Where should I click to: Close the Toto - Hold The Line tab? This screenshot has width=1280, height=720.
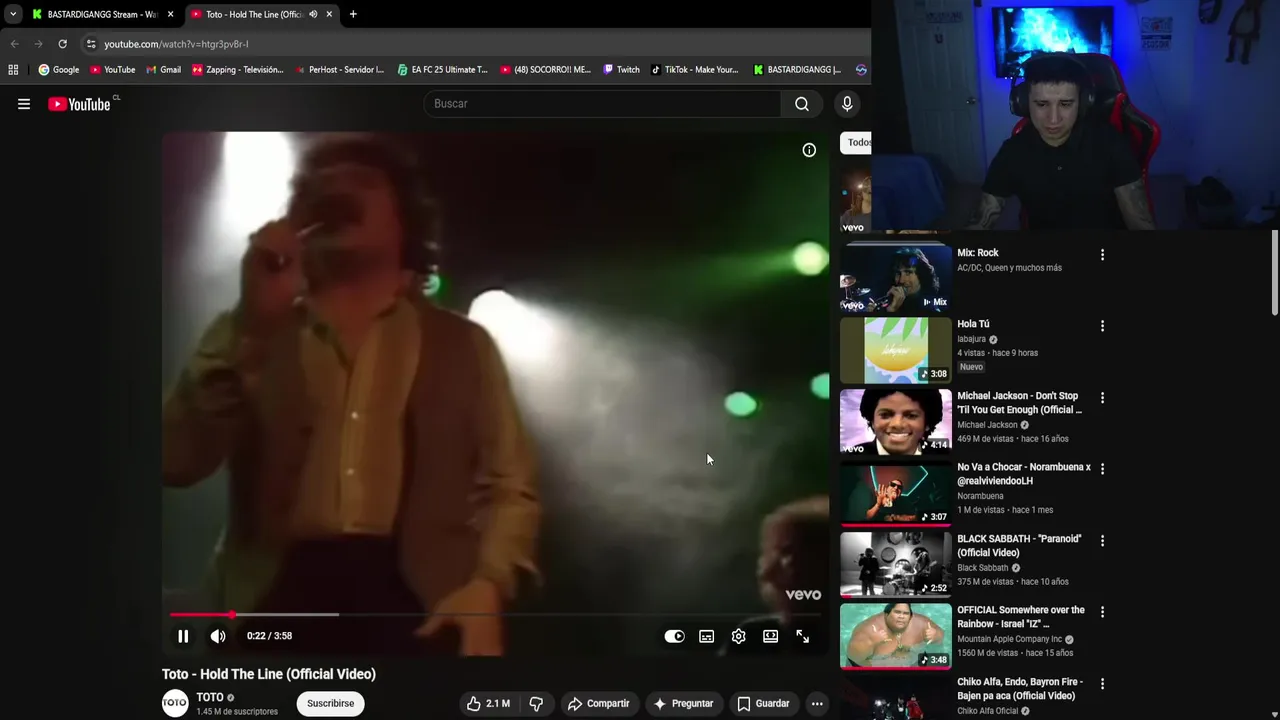(329, 14)
